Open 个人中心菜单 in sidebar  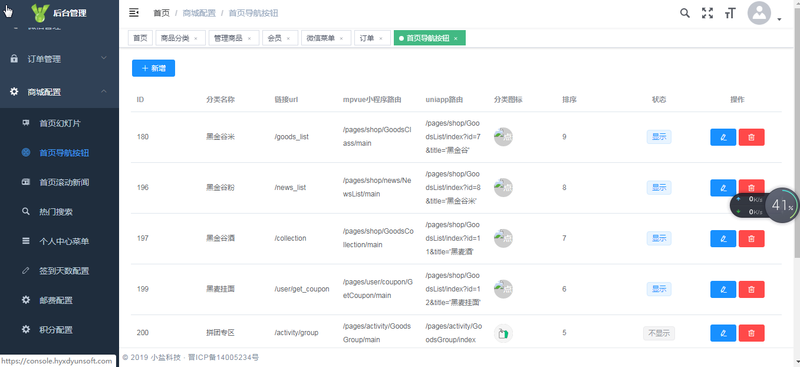click(x=59, y=241)
